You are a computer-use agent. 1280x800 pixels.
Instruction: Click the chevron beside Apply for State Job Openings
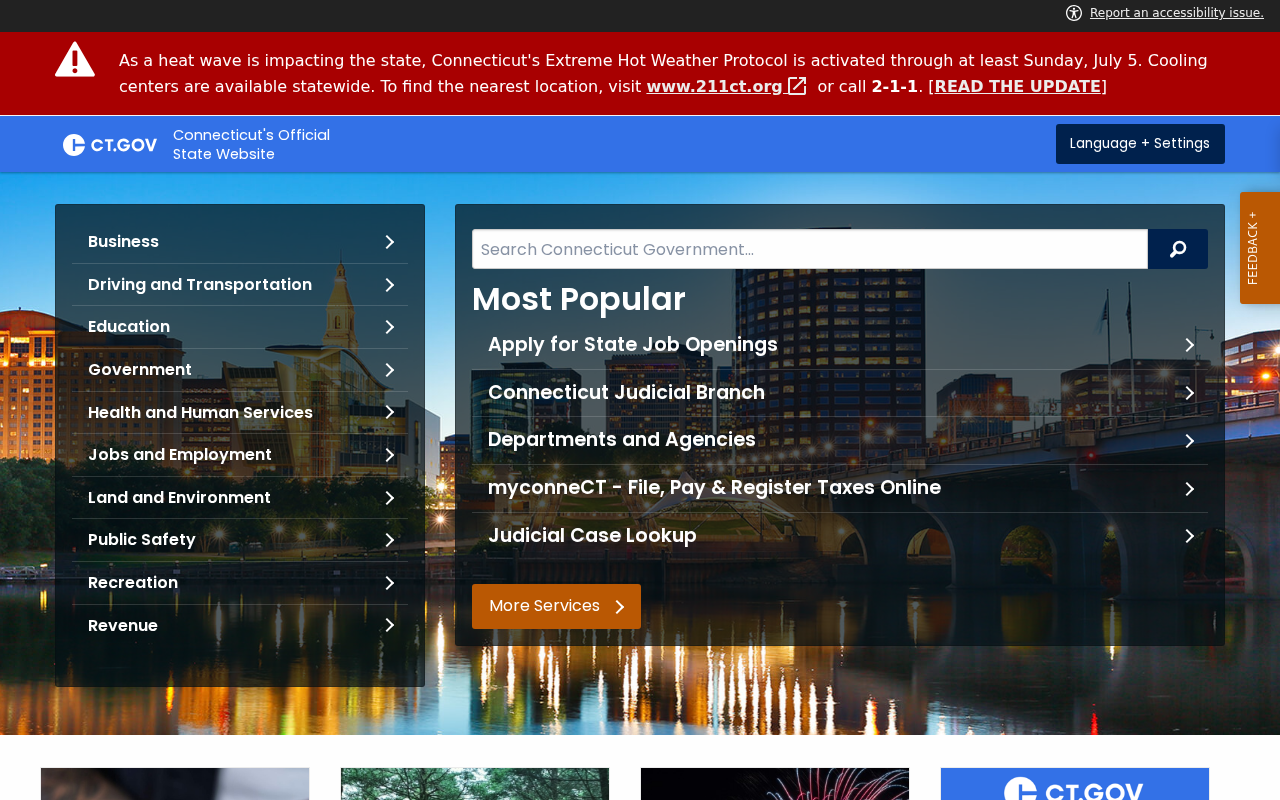tap(1190, 345)
